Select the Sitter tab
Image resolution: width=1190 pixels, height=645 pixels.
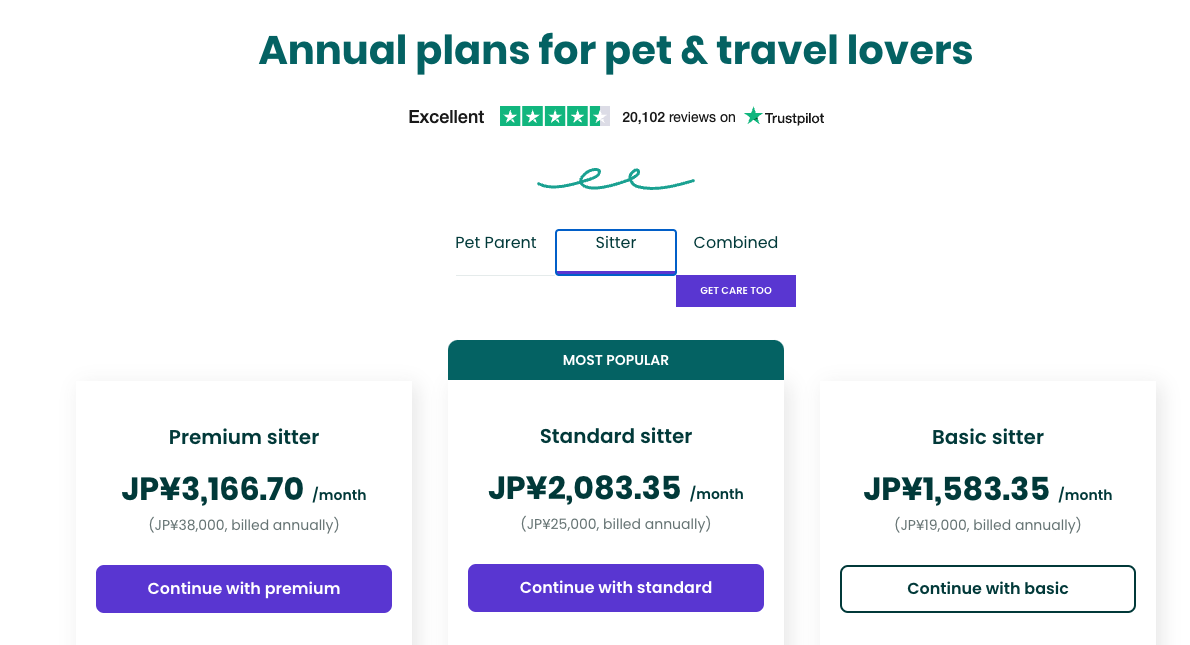(x=616, y=243)
